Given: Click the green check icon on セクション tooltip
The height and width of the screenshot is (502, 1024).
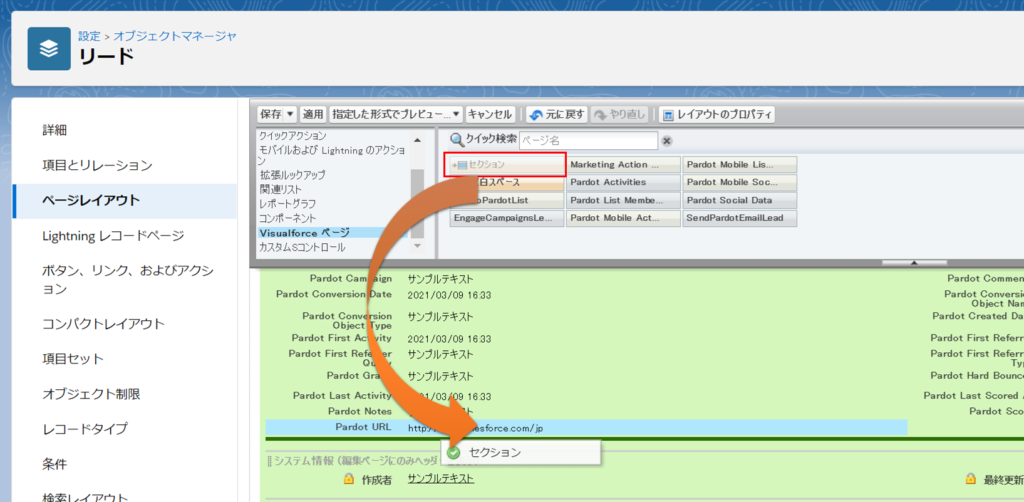Looking at the screenshot, I should point(454,452).
